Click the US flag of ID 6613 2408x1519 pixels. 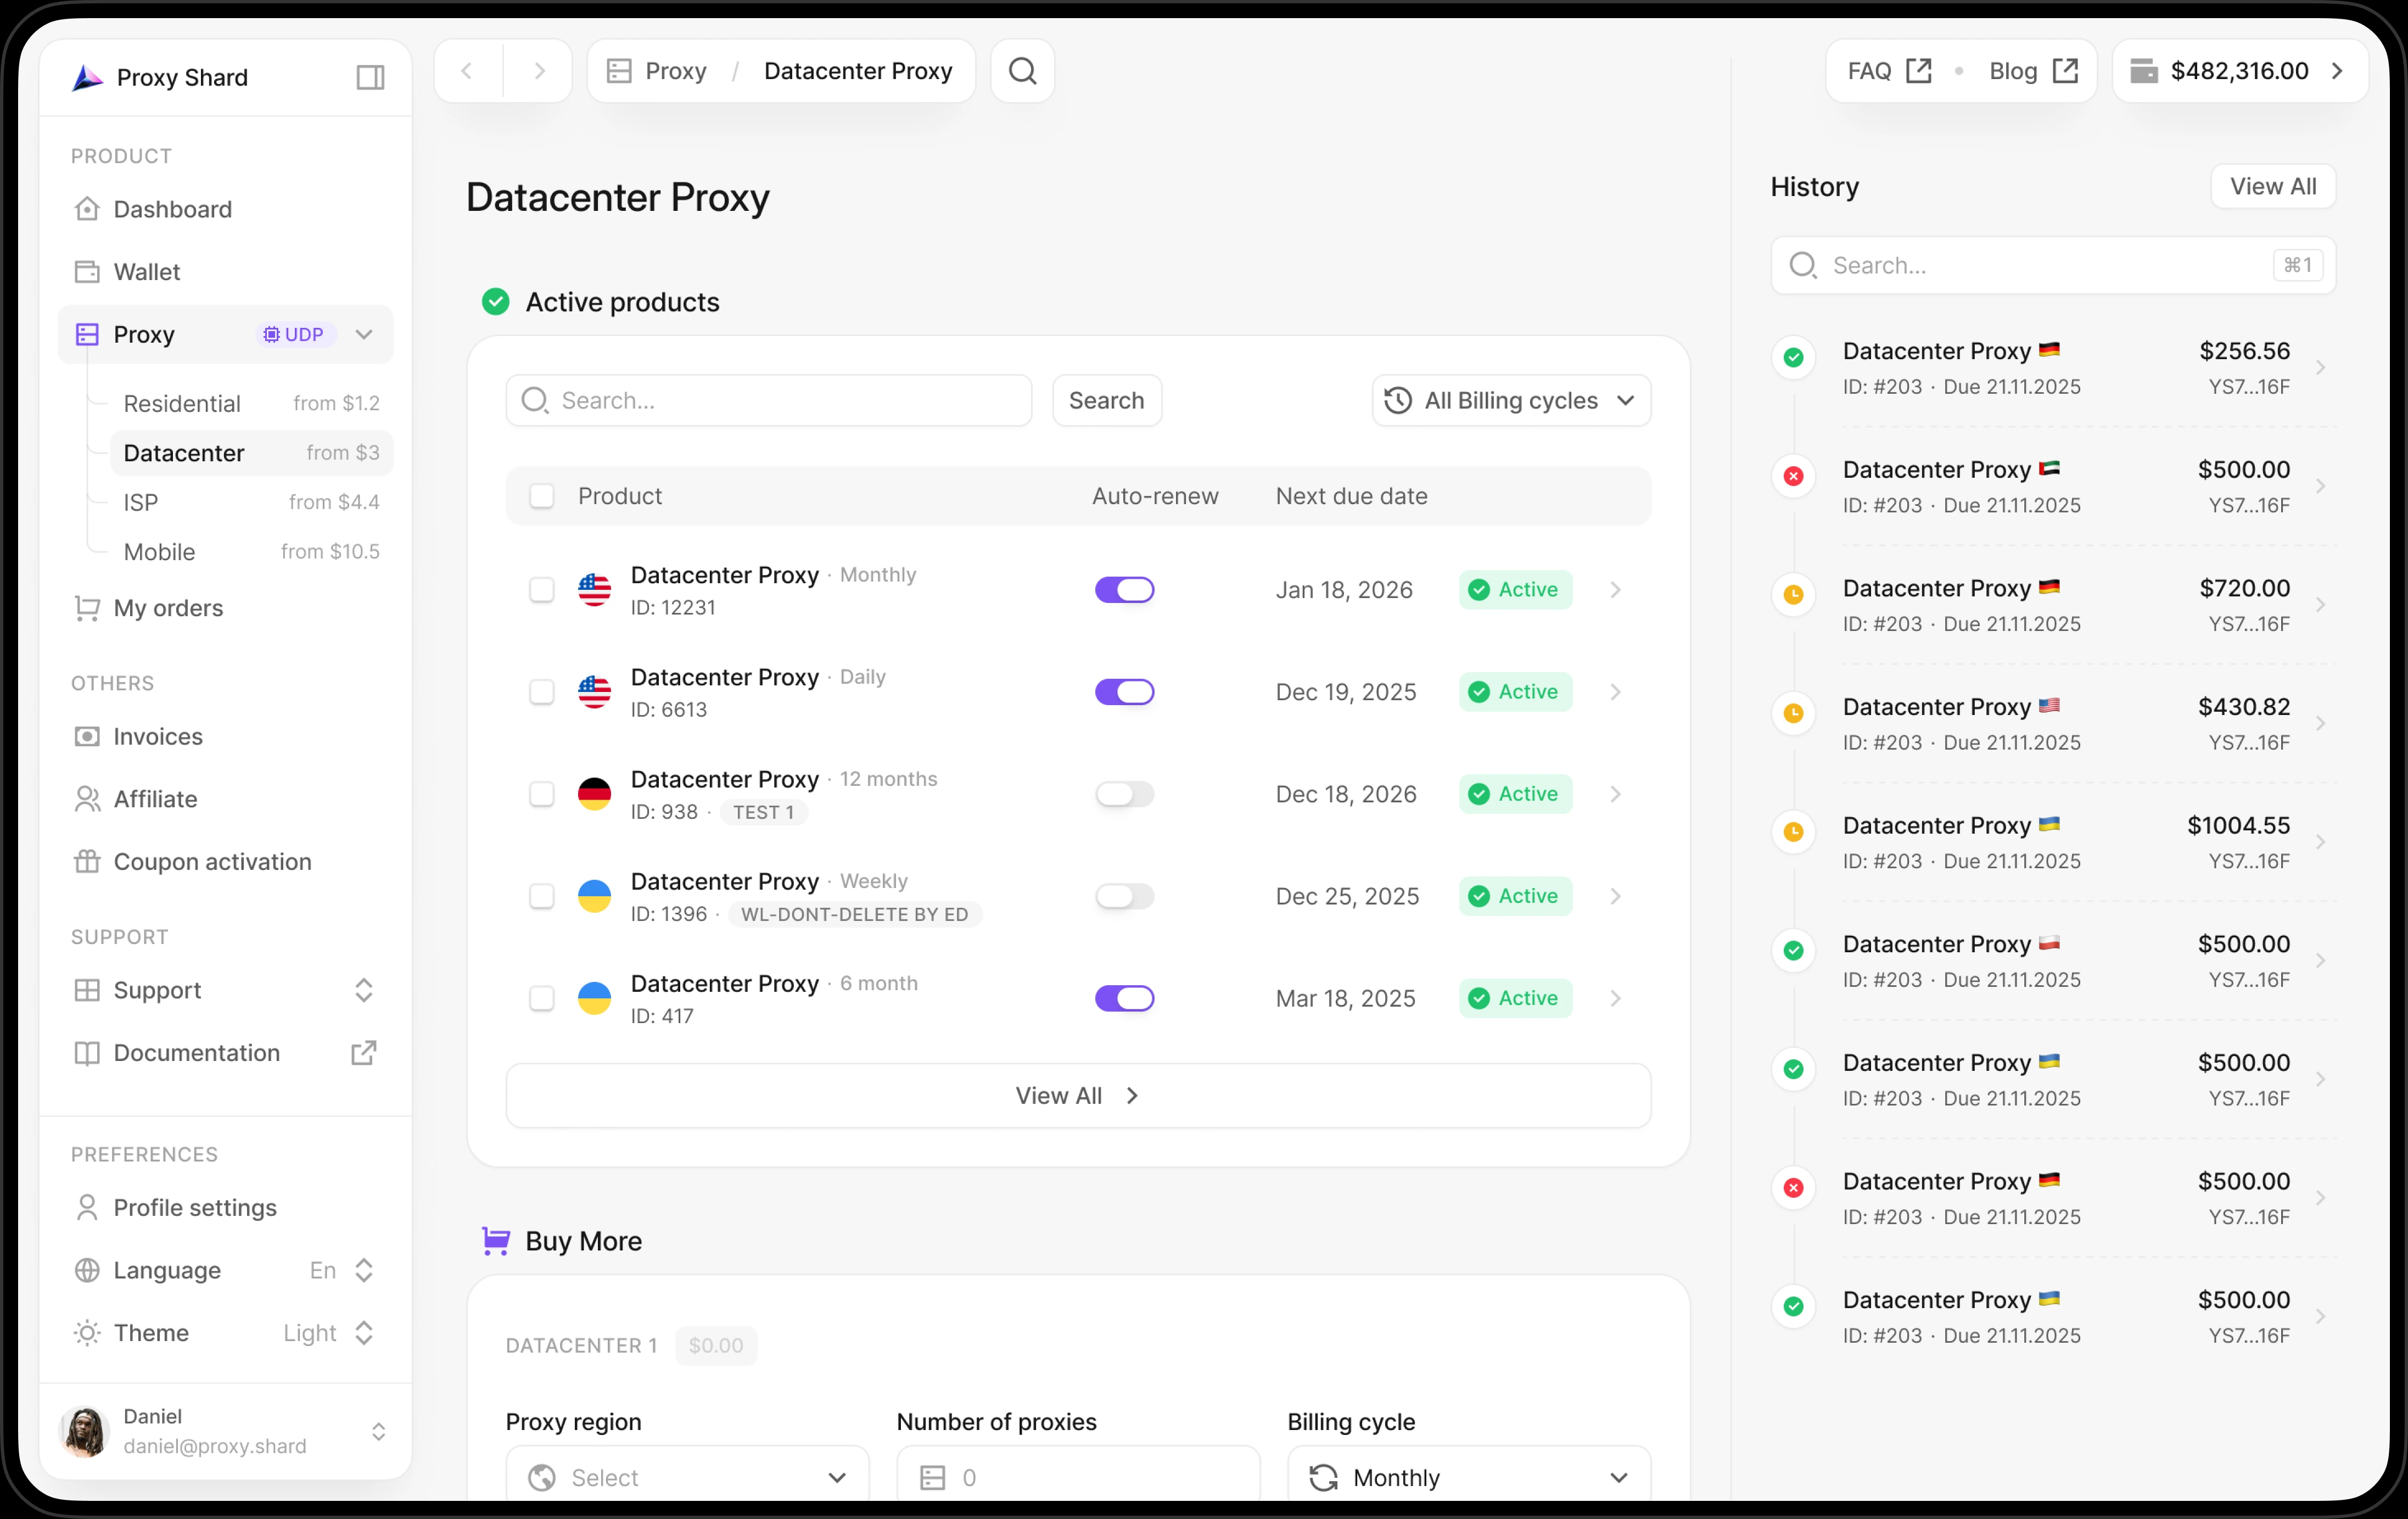tap(594, 692)
